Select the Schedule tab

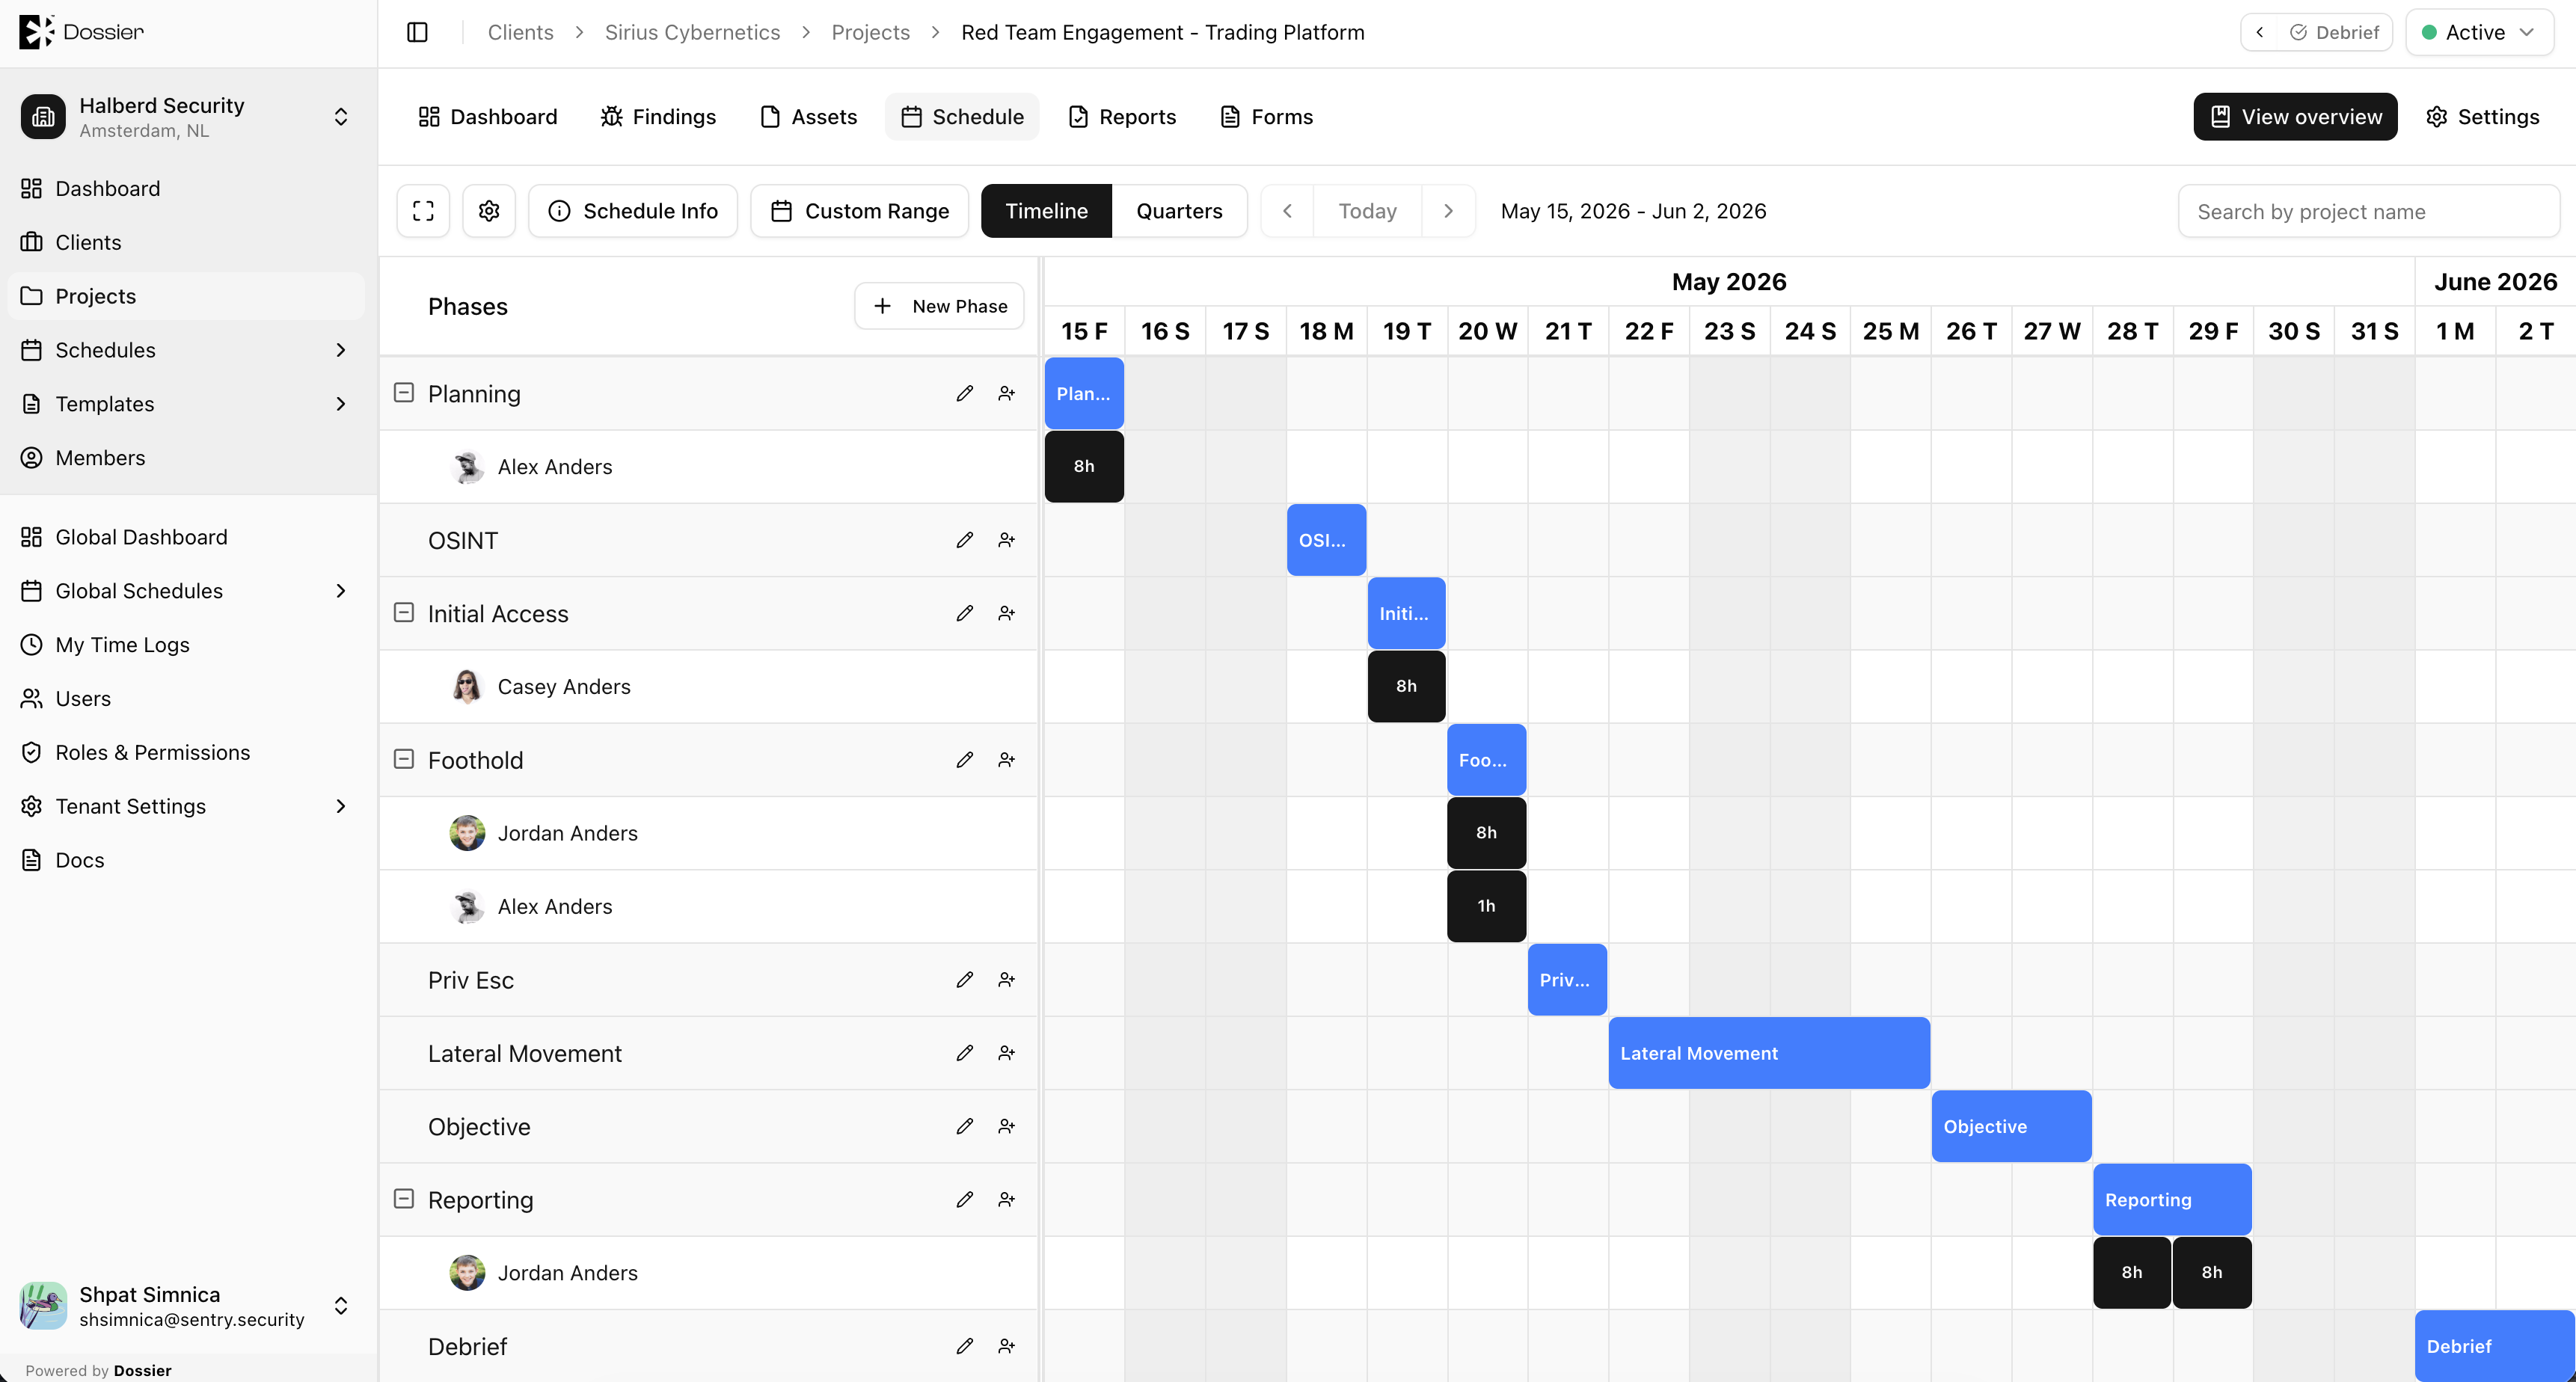(962, 117)
